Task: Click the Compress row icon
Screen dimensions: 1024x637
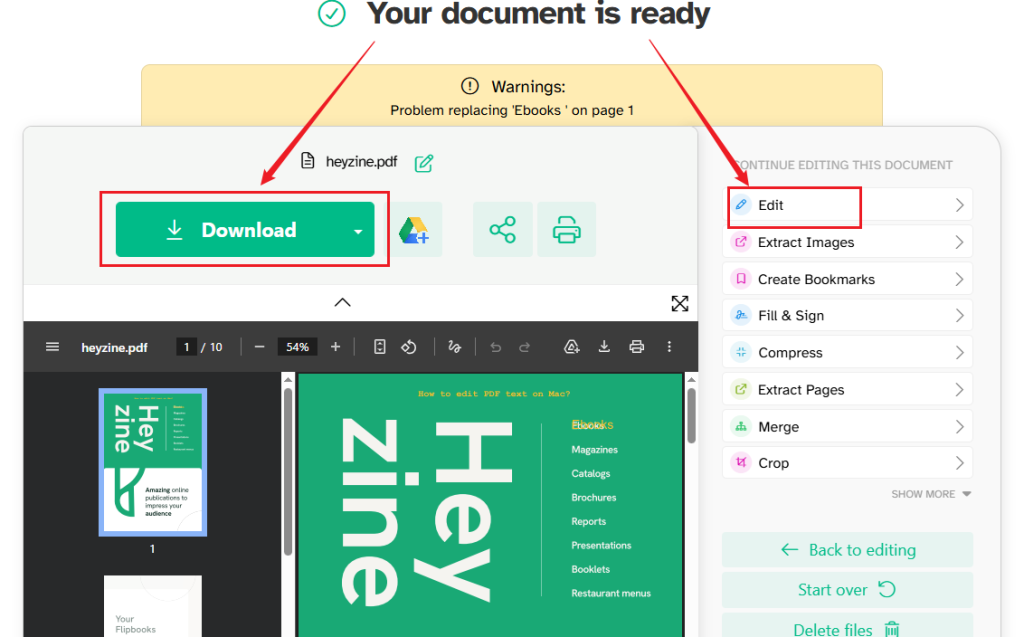Action: (741, 353)
